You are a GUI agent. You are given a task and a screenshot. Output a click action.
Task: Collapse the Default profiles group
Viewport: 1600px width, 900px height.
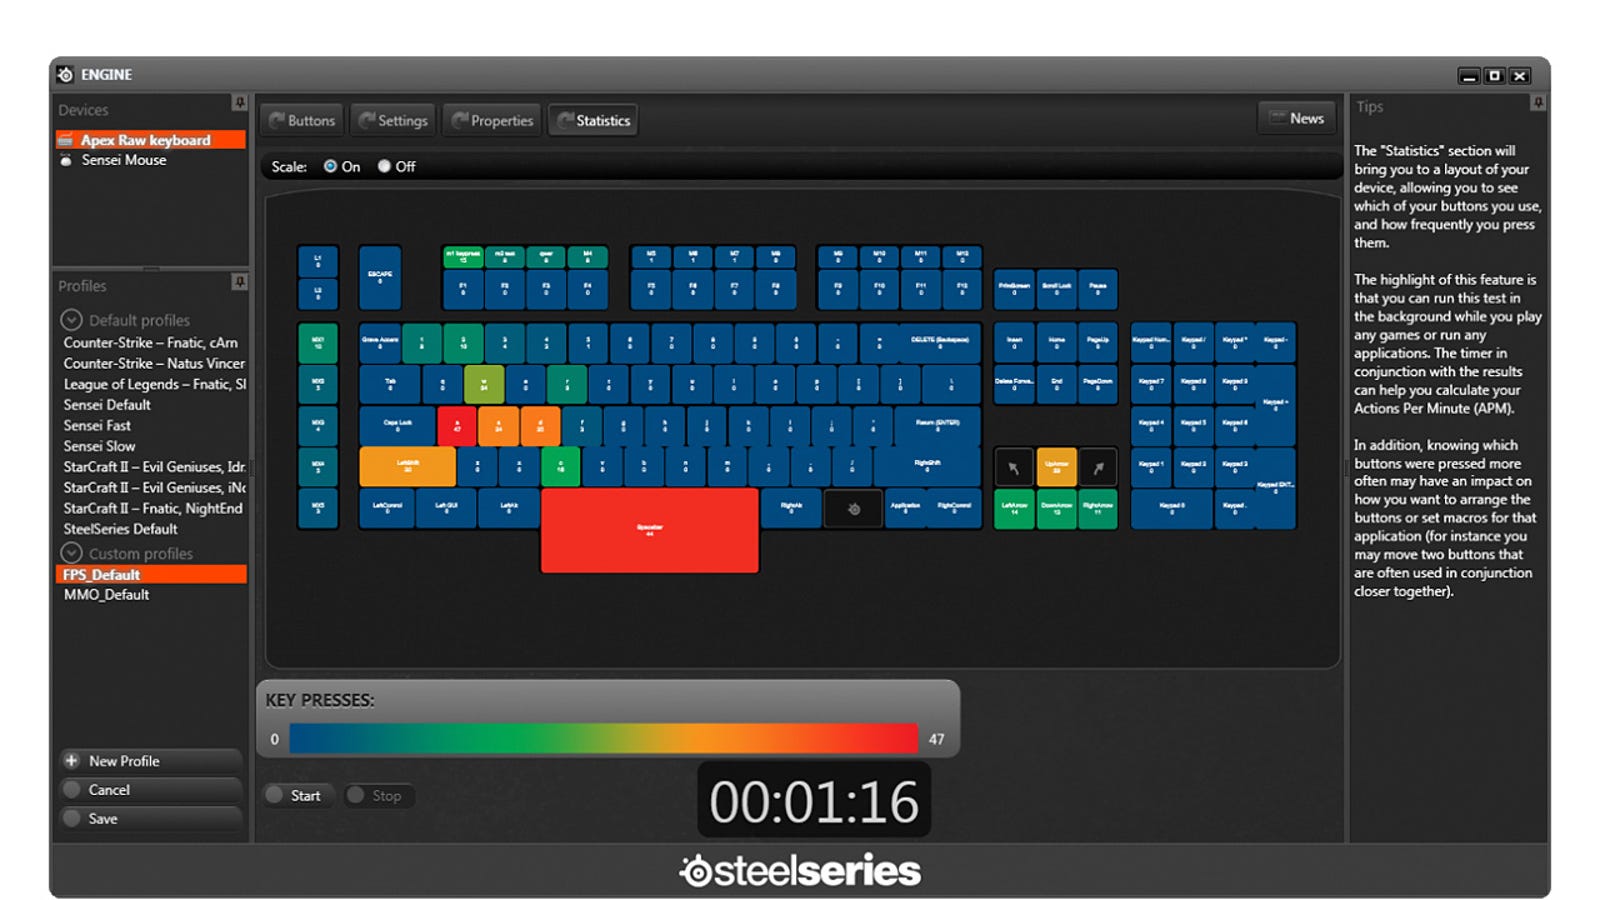tap(71, 320)
